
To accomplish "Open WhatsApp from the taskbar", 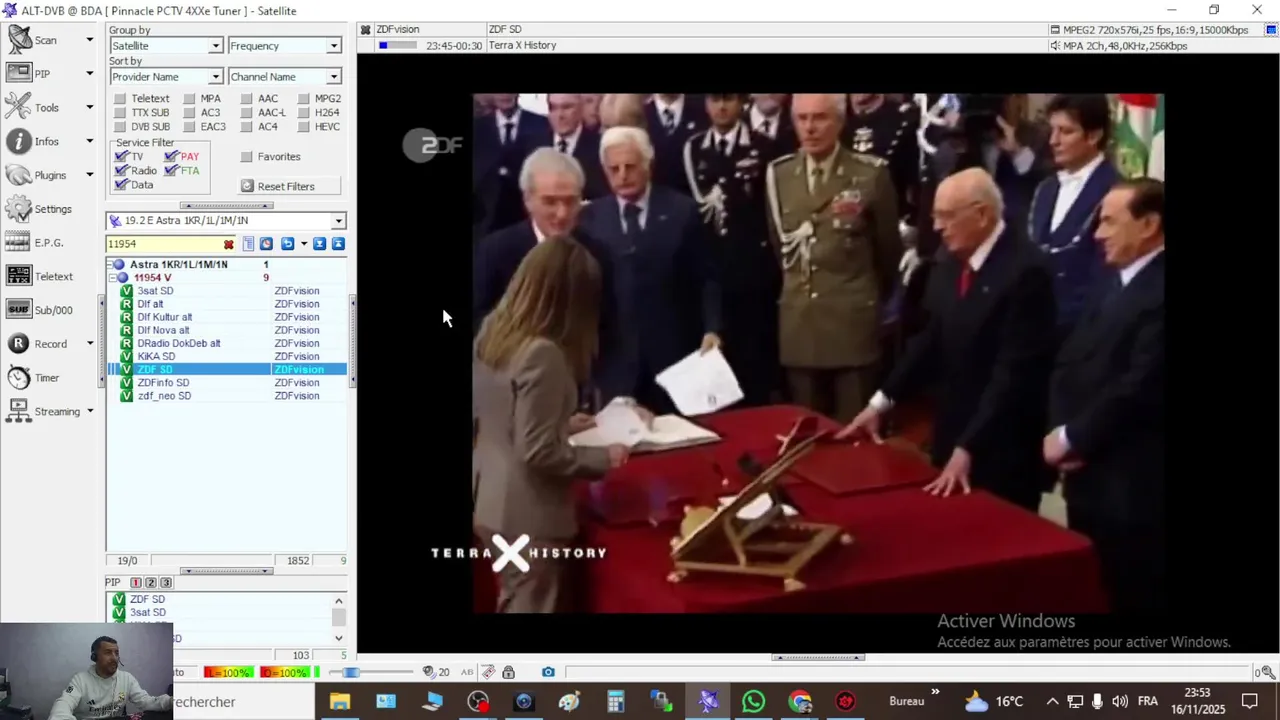I will (753, 701).
